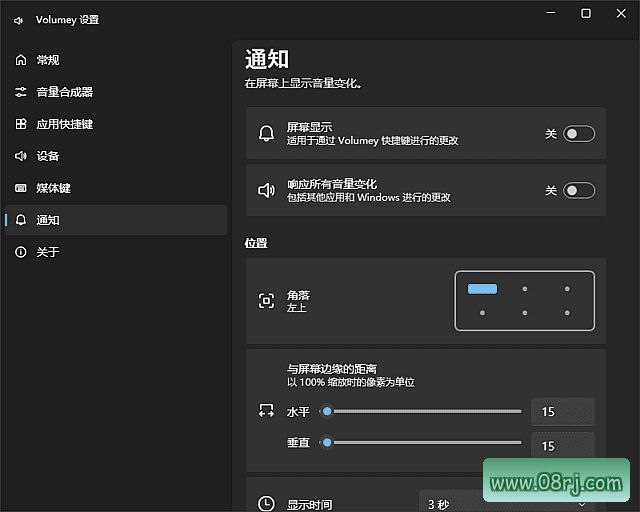Open the 常规 settings page
Image resolution: width=640 pixels, height=512 pixels.
[116, 60]
